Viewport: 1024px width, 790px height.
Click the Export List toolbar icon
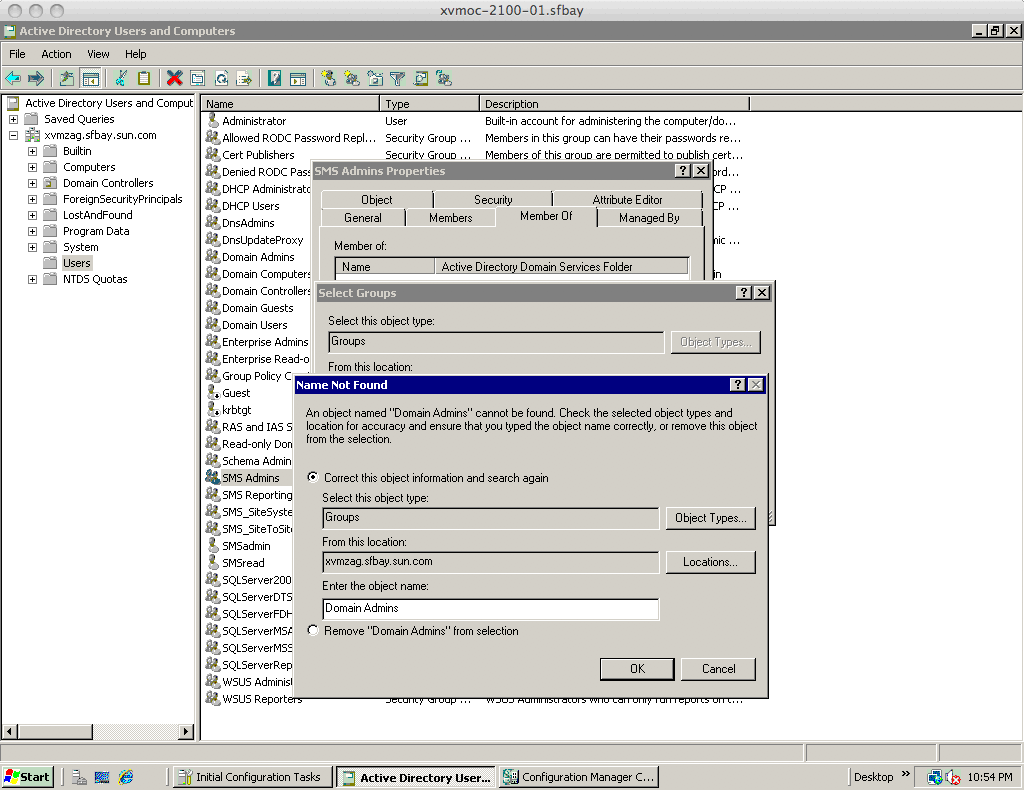tap(244, 79)
